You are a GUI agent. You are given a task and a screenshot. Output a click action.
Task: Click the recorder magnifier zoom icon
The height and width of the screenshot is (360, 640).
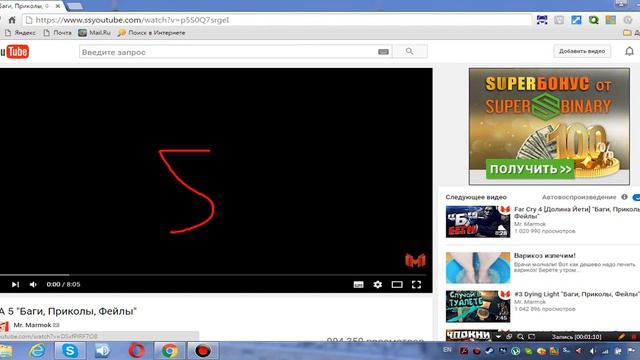pyautogui.click(x=520, y=337)
